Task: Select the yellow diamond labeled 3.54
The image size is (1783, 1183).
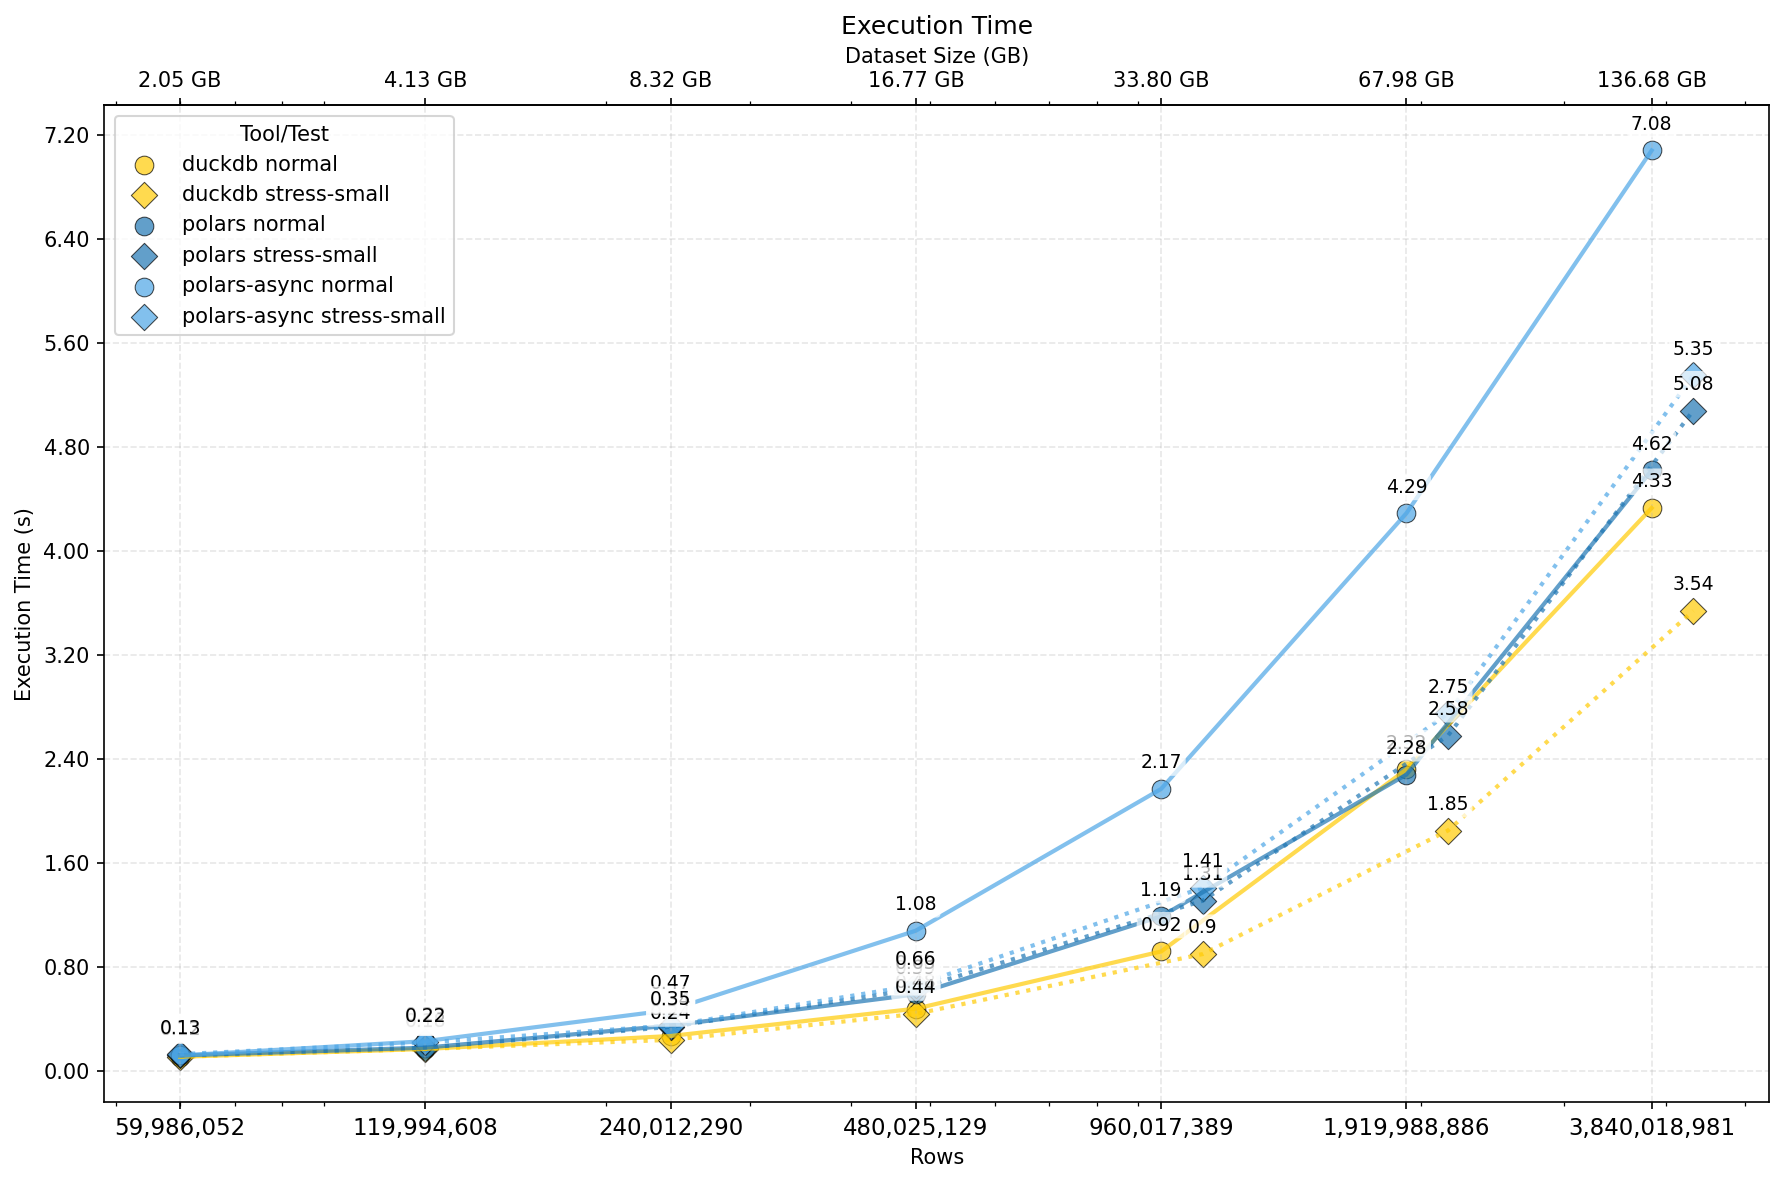Action: [x=1693, y=611]
